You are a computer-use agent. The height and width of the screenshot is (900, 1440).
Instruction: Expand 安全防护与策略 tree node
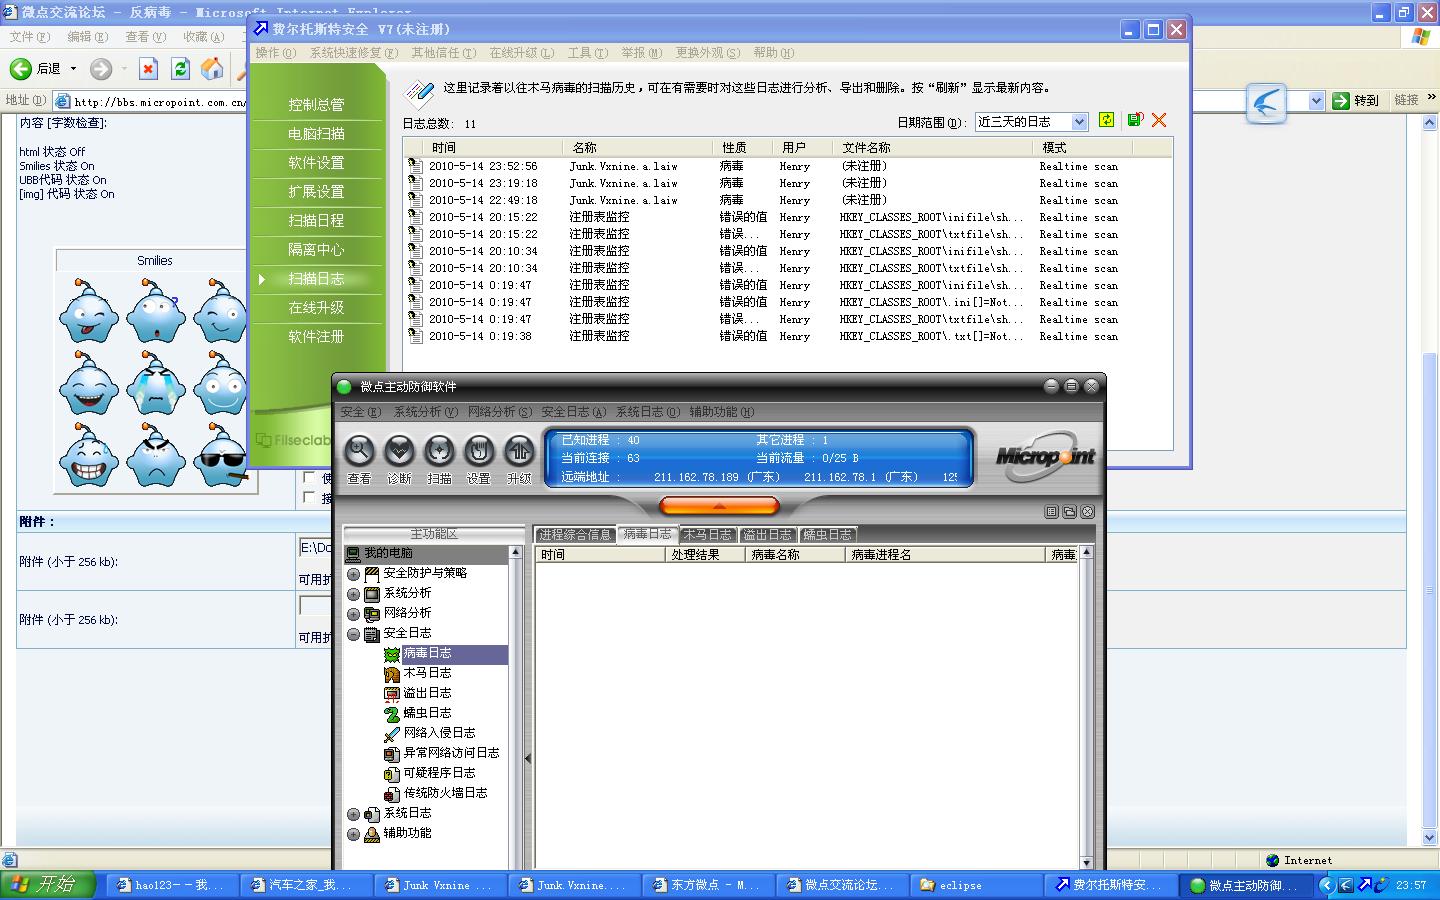[353, 574]
